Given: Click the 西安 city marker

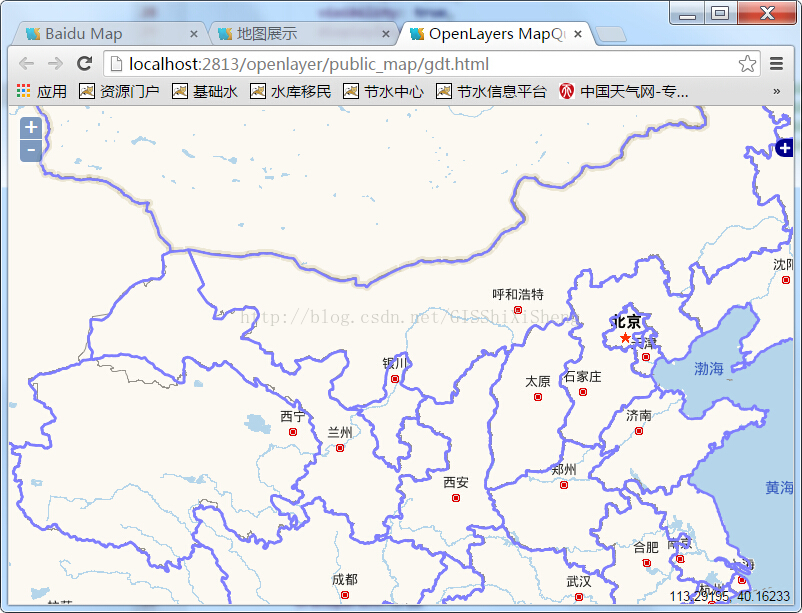Looking at the screenshot, I should 456,498.
